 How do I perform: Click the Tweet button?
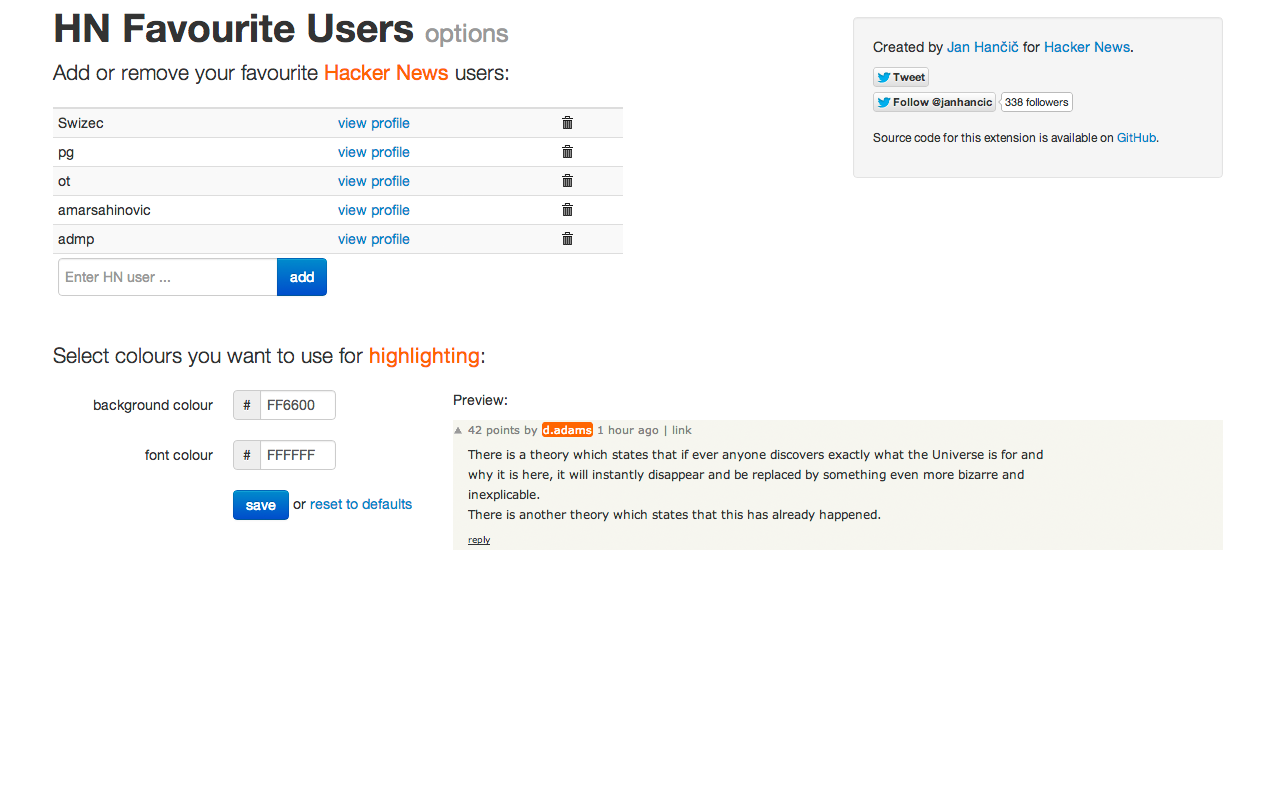[x=901, y=77]
